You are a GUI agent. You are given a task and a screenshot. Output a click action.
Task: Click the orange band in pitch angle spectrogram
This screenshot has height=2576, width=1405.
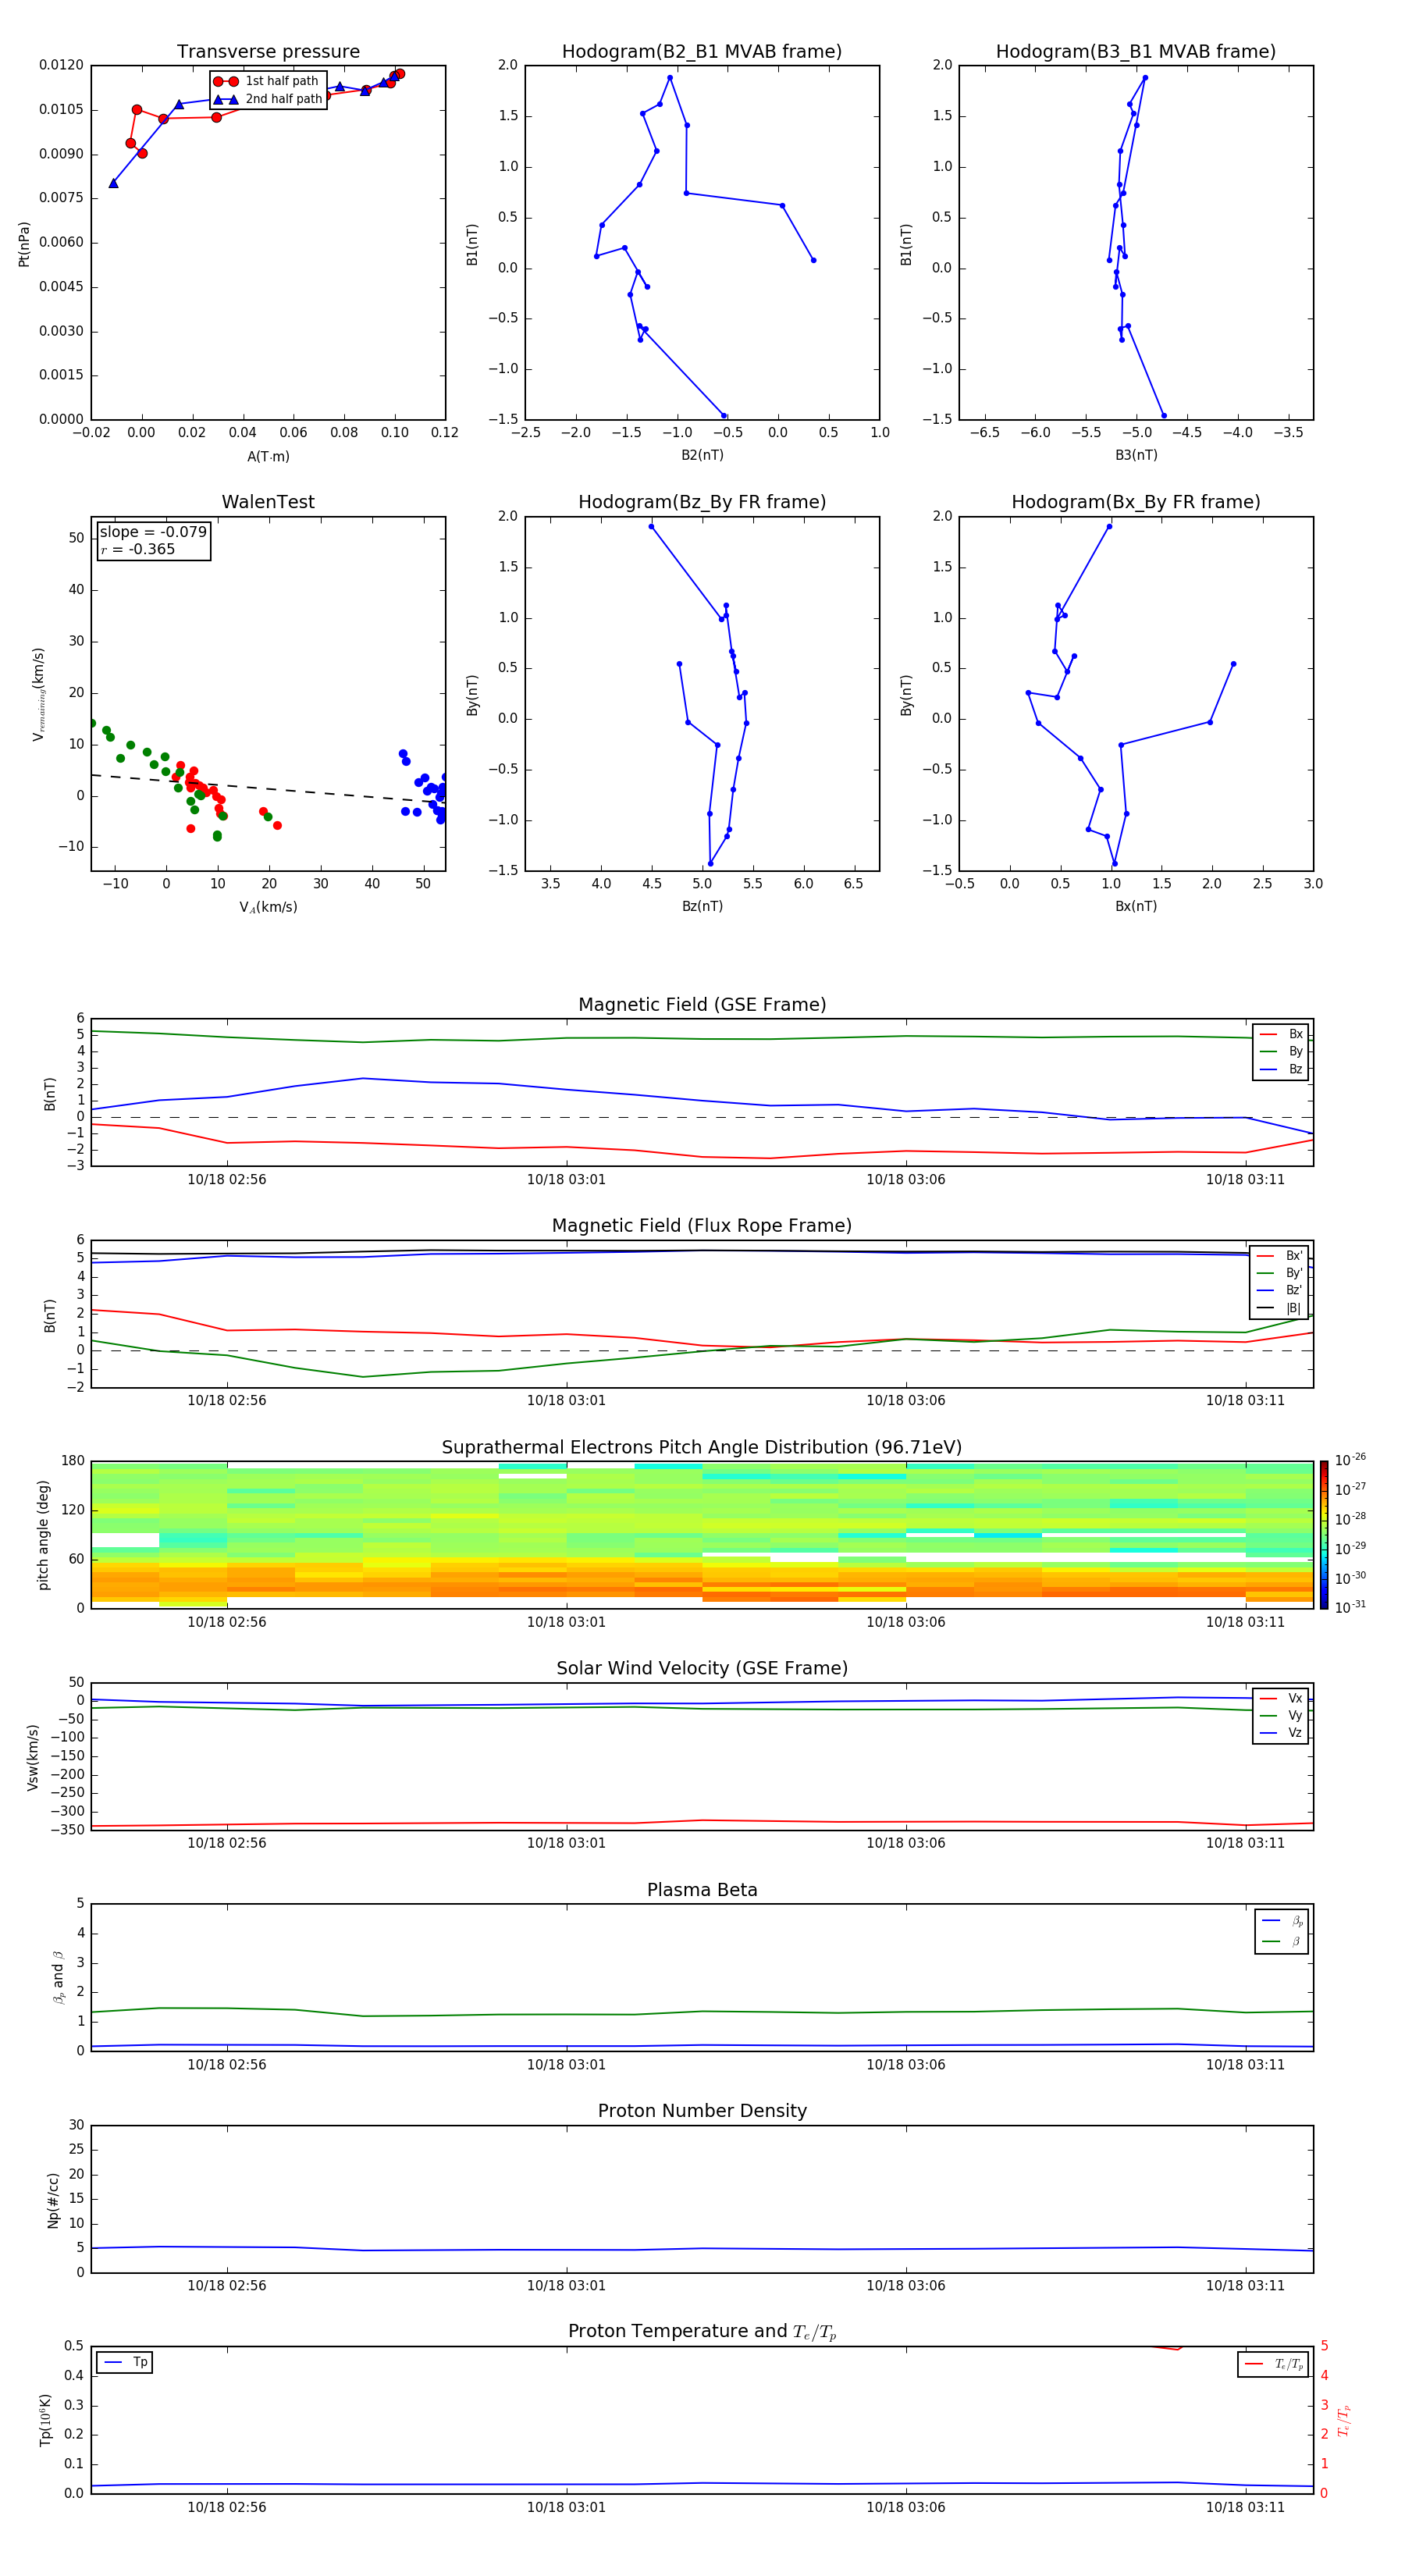(x=702, y=1582)
